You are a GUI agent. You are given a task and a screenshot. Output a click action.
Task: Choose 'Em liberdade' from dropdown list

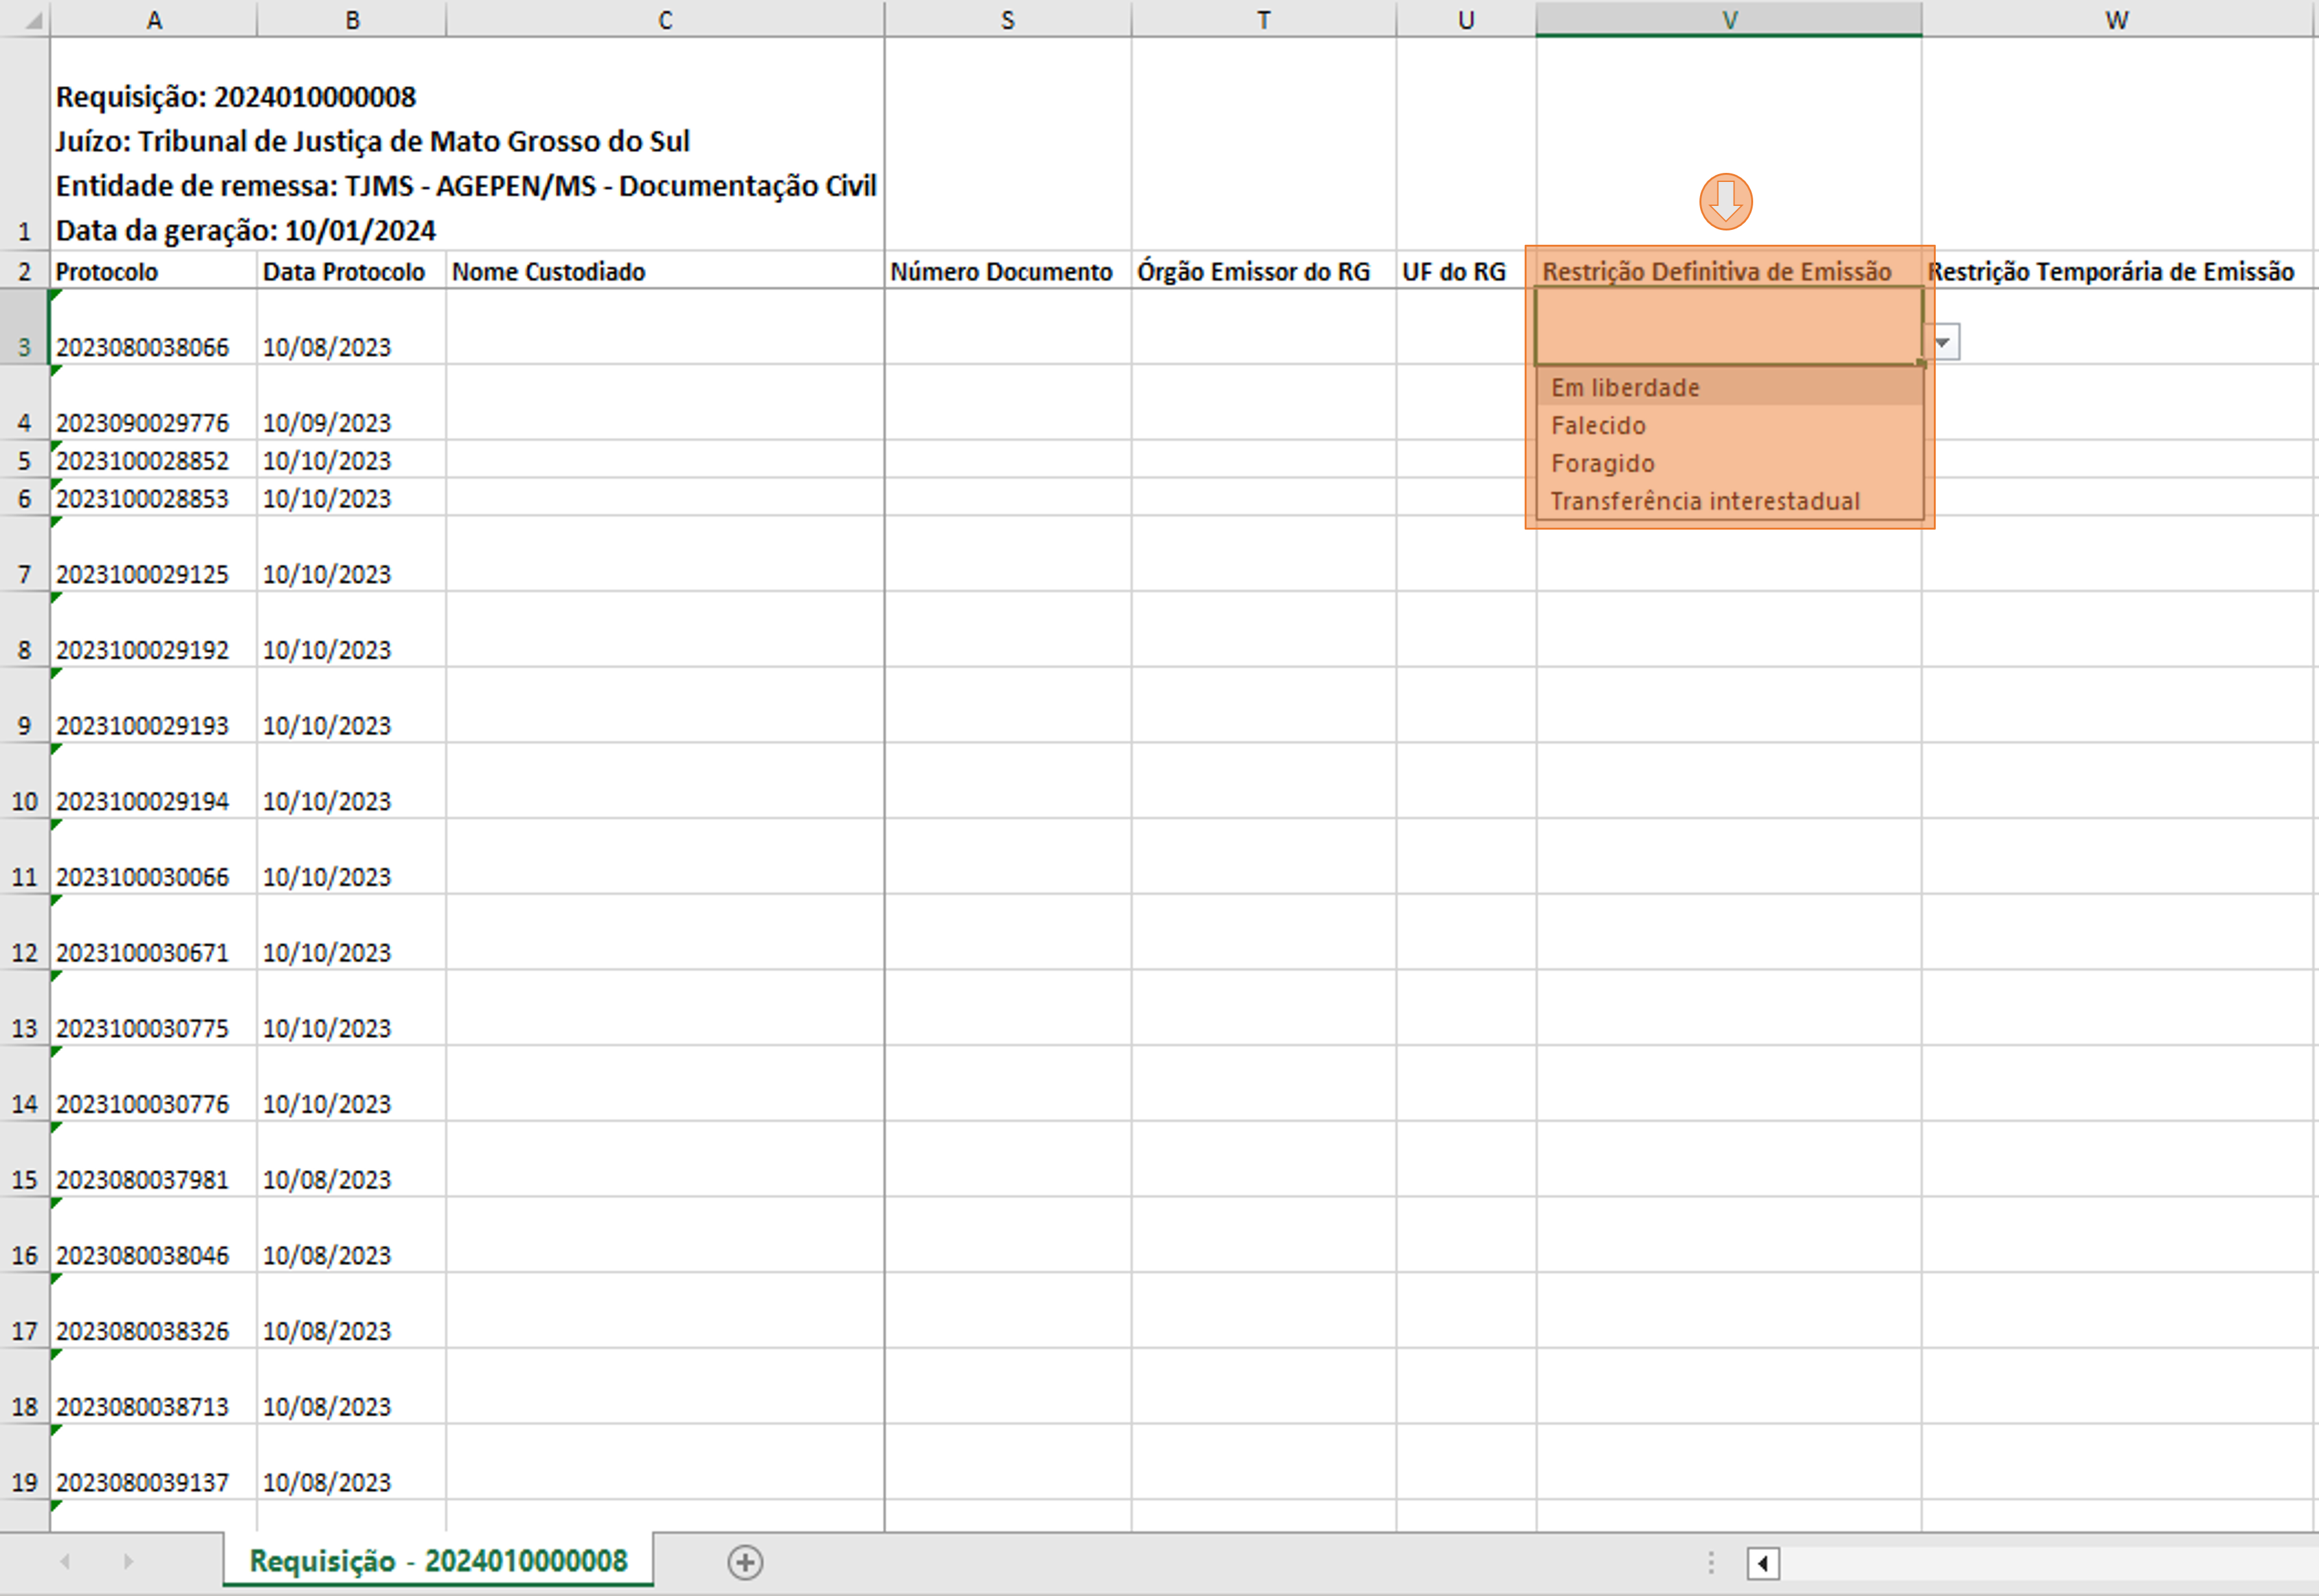[1729, 387]
